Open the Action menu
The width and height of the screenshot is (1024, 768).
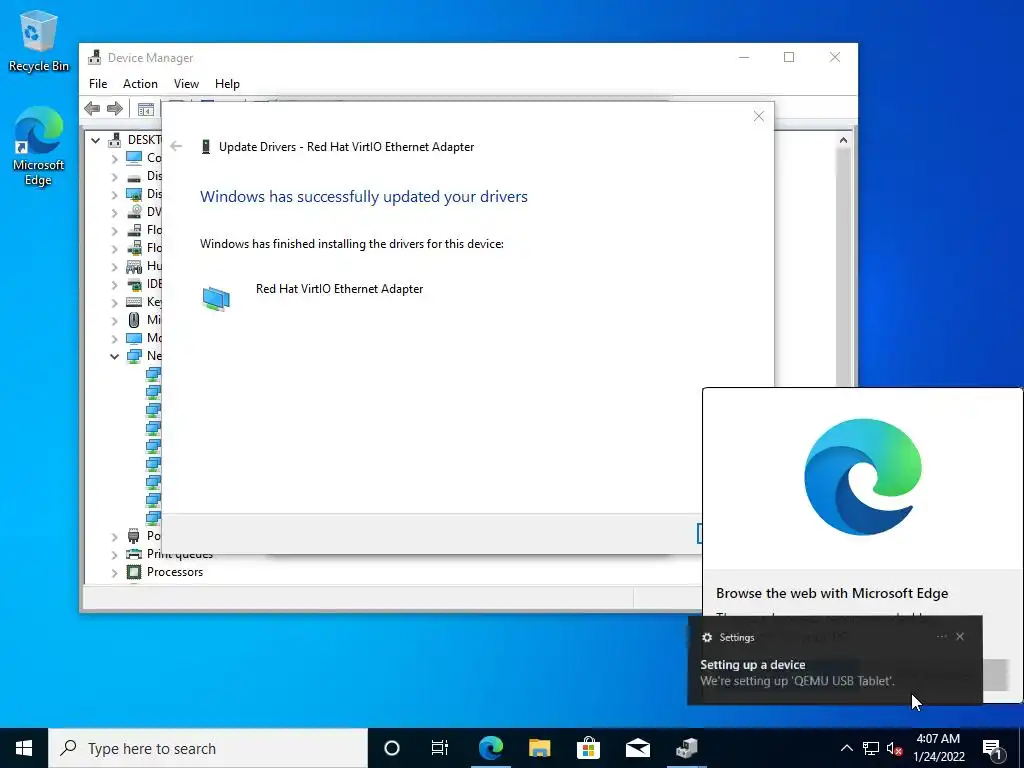(140, 84)
